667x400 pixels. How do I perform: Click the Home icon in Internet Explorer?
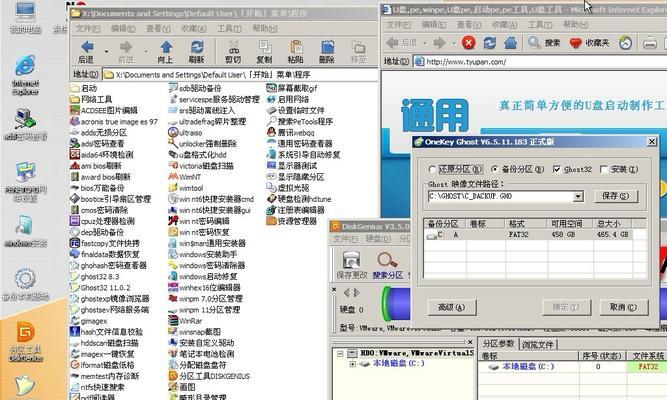pos(510,43)
